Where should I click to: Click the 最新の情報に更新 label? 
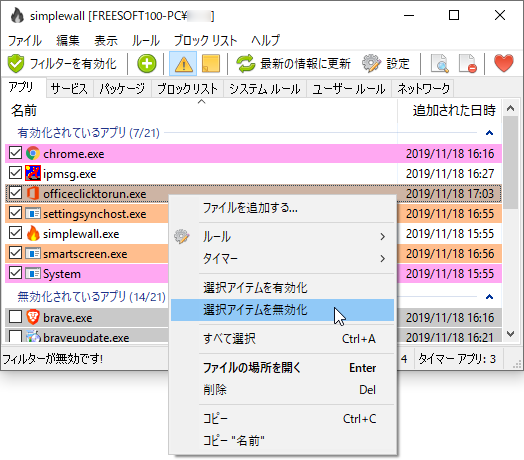305,64
